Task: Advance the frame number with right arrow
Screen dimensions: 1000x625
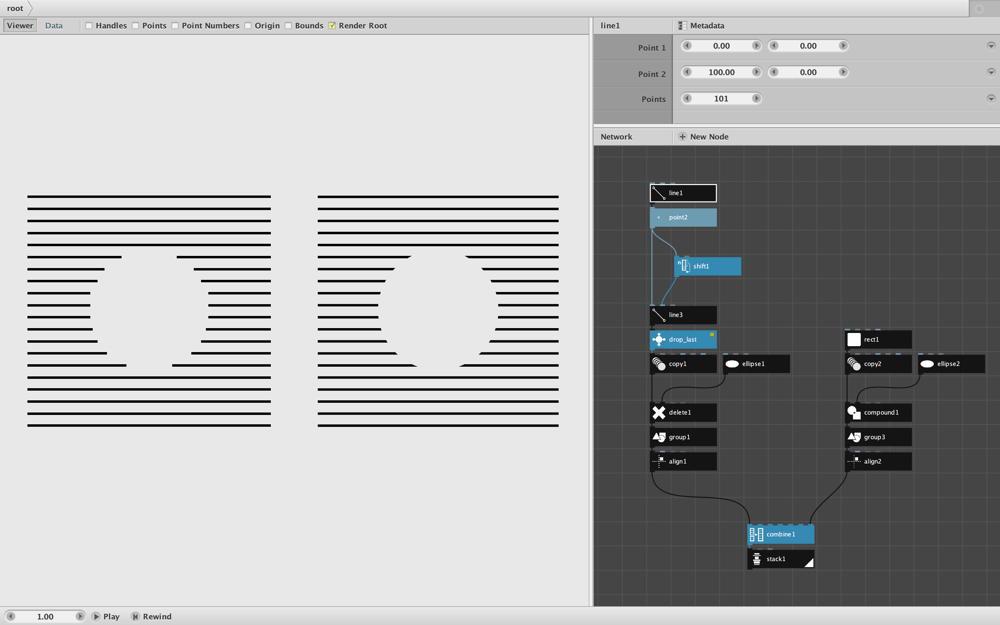Action: tap(80, 617)
